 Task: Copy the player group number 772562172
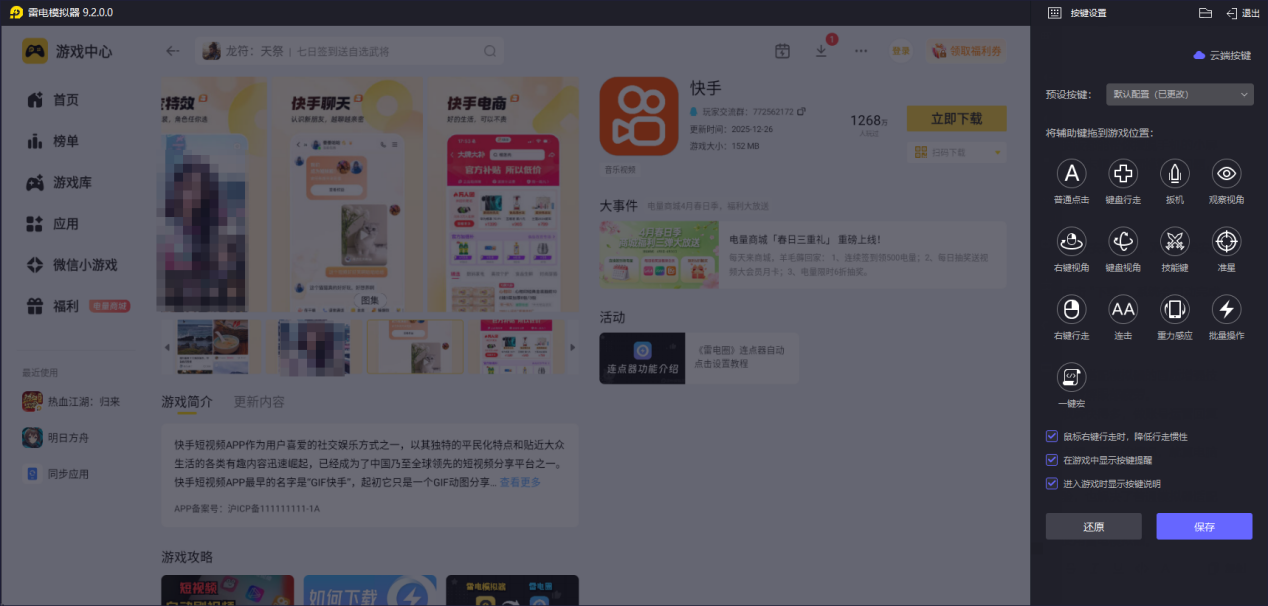pos(801,111)
